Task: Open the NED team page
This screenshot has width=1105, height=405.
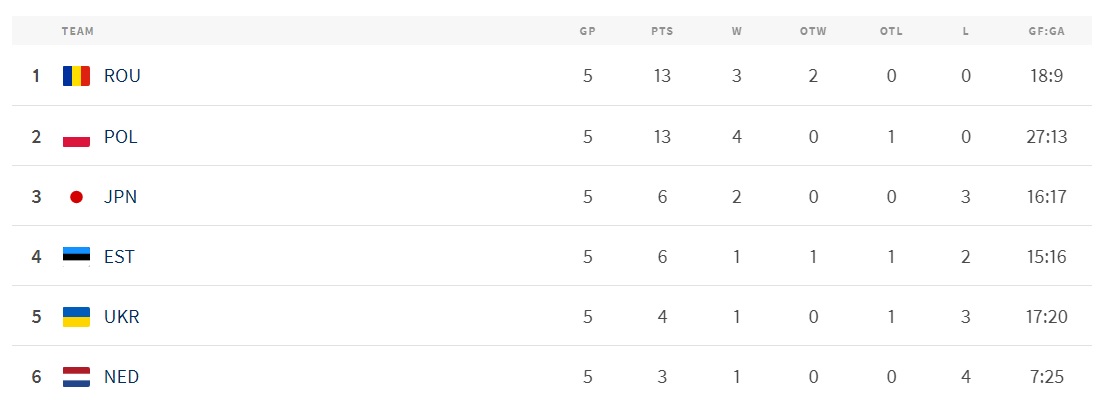Action: click(122, 377)
